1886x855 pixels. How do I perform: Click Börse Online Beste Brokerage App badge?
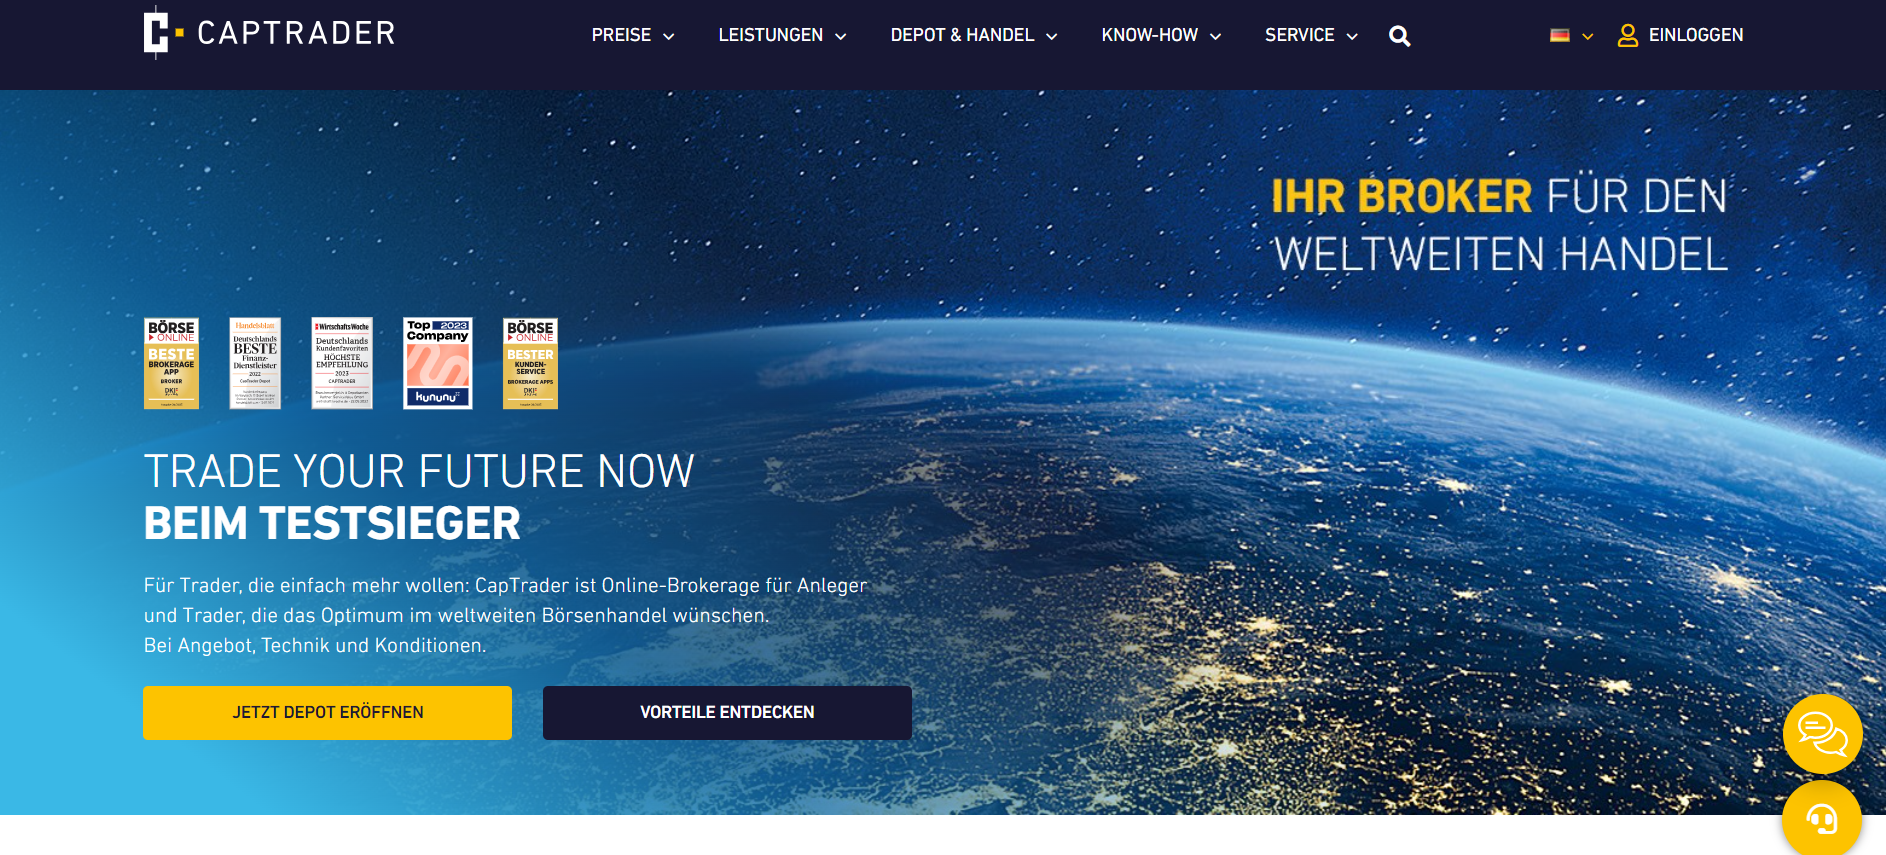tap(171, 363)
